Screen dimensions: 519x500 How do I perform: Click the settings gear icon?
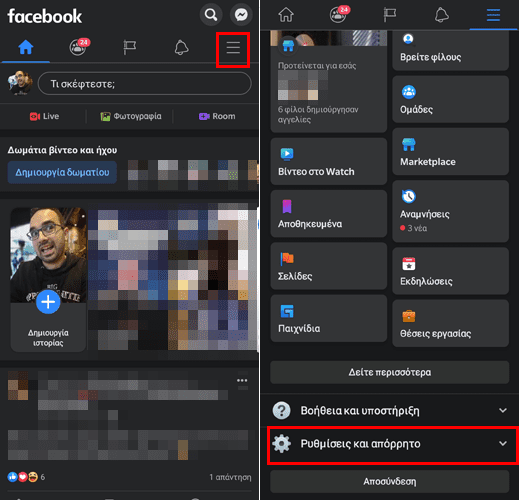tap(282, 444)
